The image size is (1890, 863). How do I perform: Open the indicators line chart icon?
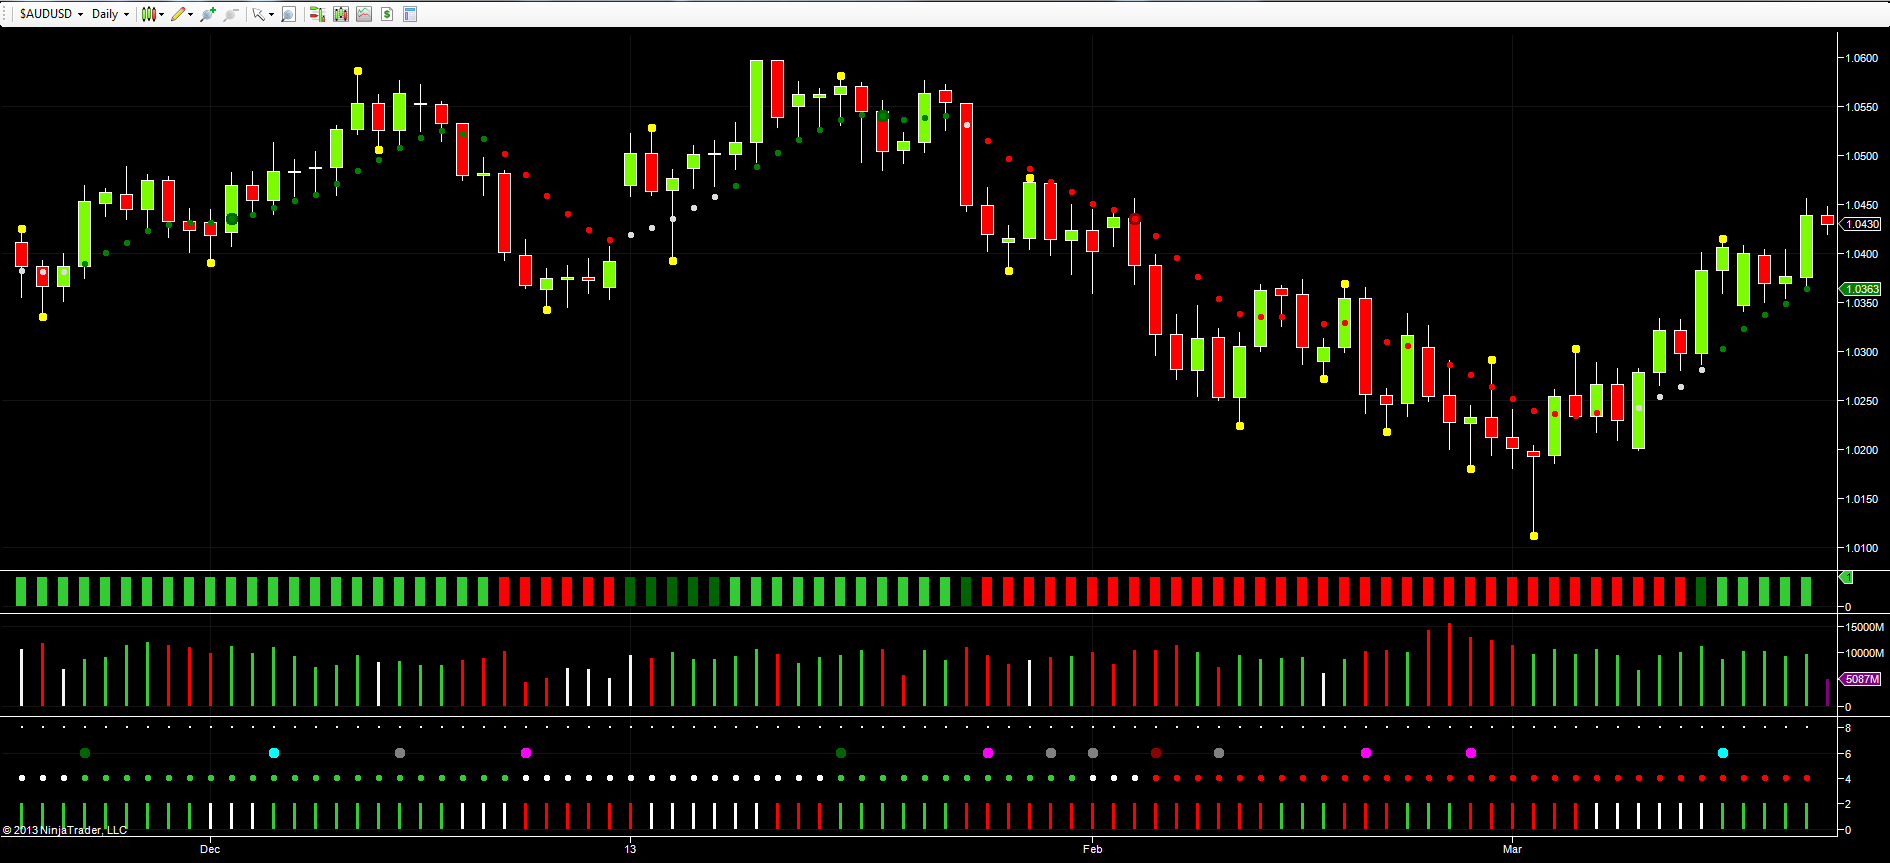[x=364, y=14]
